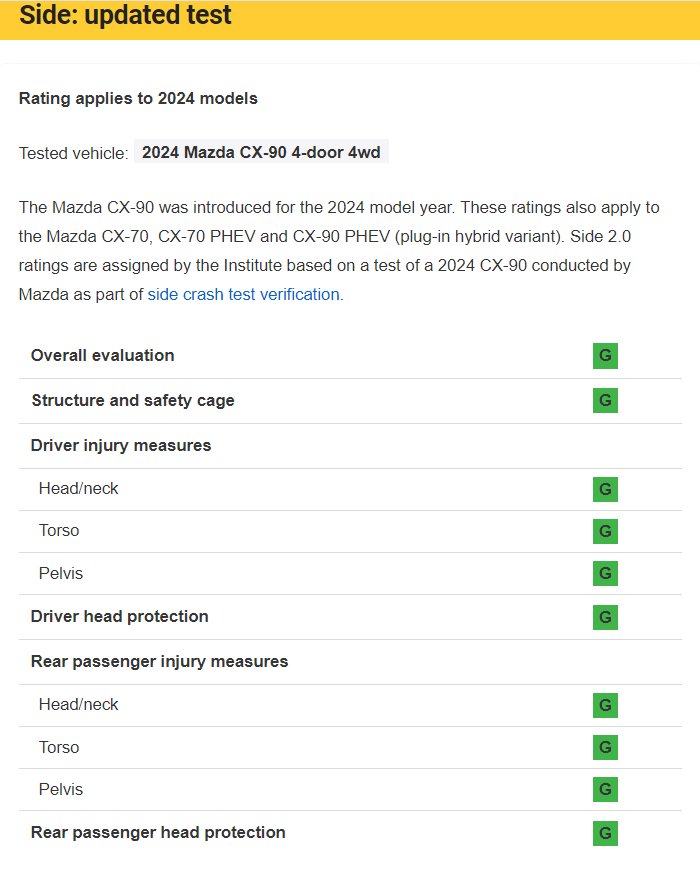Select the 2024 Mazda CX-90 4-door 4wd label
700x873 pixels.
pos(261,153)
